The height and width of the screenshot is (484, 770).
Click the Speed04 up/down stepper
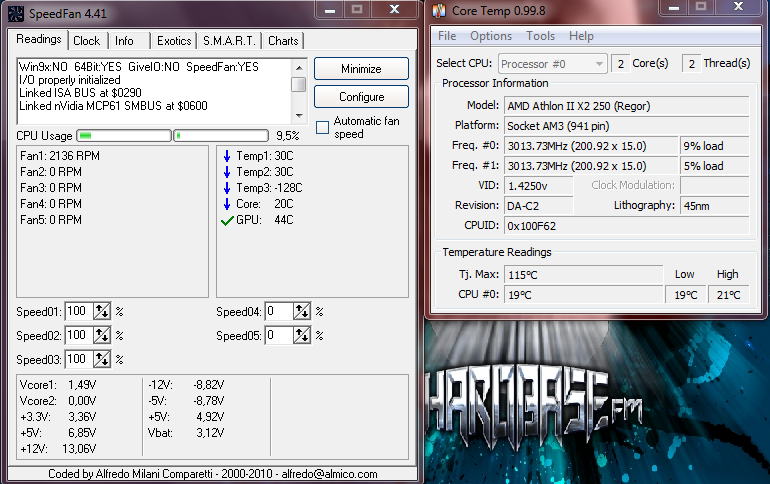coord(302,311)
